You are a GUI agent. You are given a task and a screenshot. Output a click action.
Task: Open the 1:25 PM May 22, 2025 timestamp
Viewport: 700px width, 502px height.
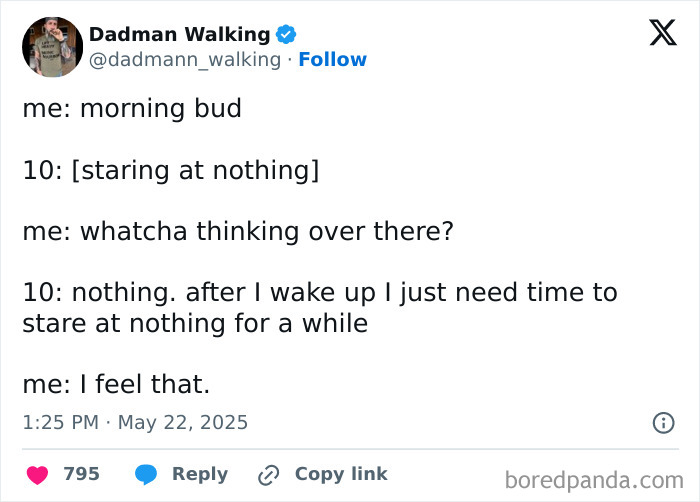(x=135, y=423)
